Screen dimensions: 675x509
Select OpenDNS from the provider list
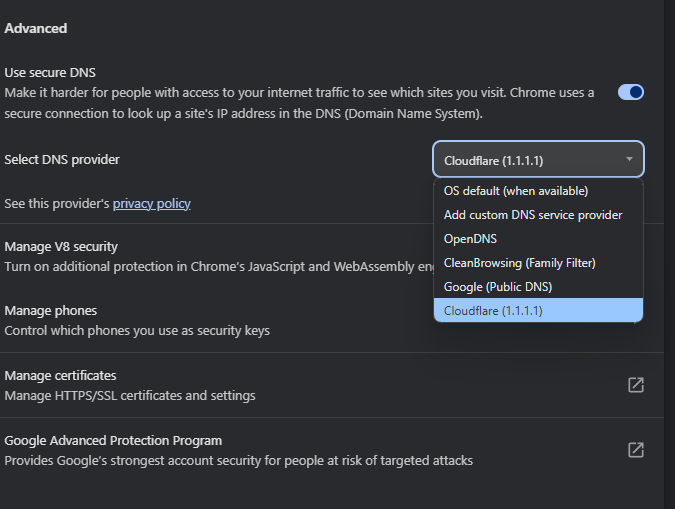[x=470, y=239]
